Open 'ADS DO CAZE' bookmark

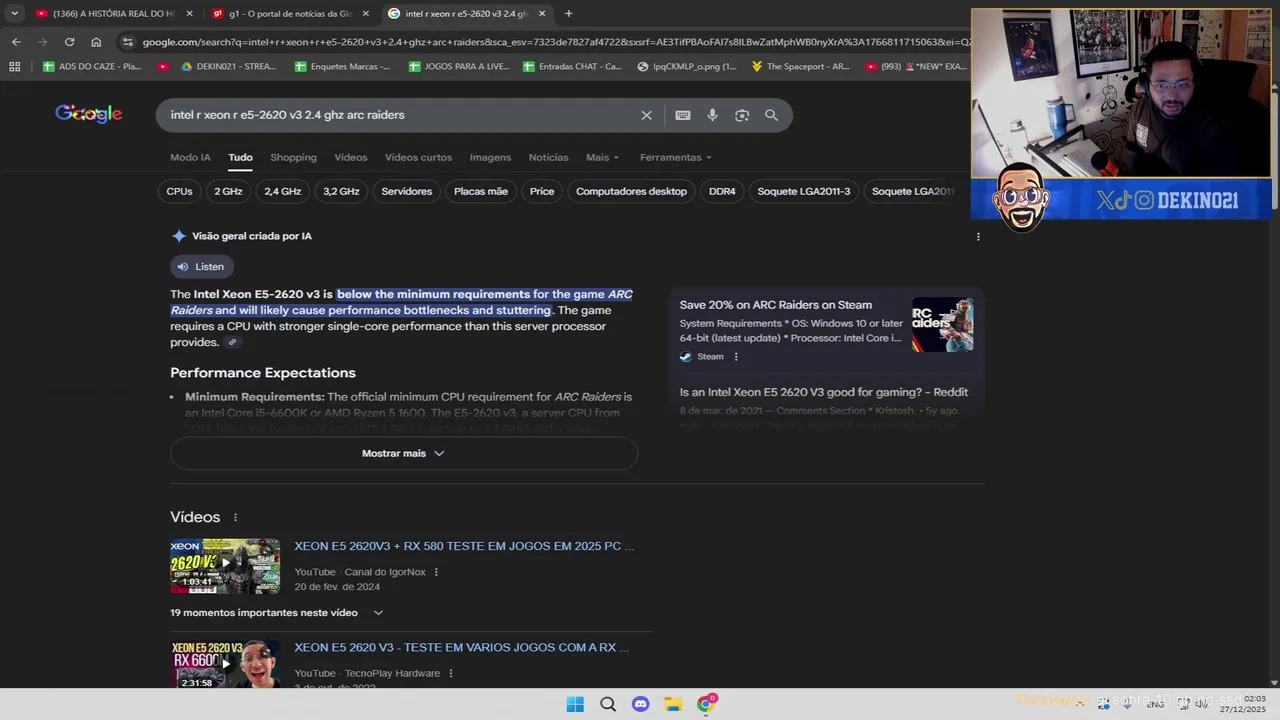click(x=93, y=67)
